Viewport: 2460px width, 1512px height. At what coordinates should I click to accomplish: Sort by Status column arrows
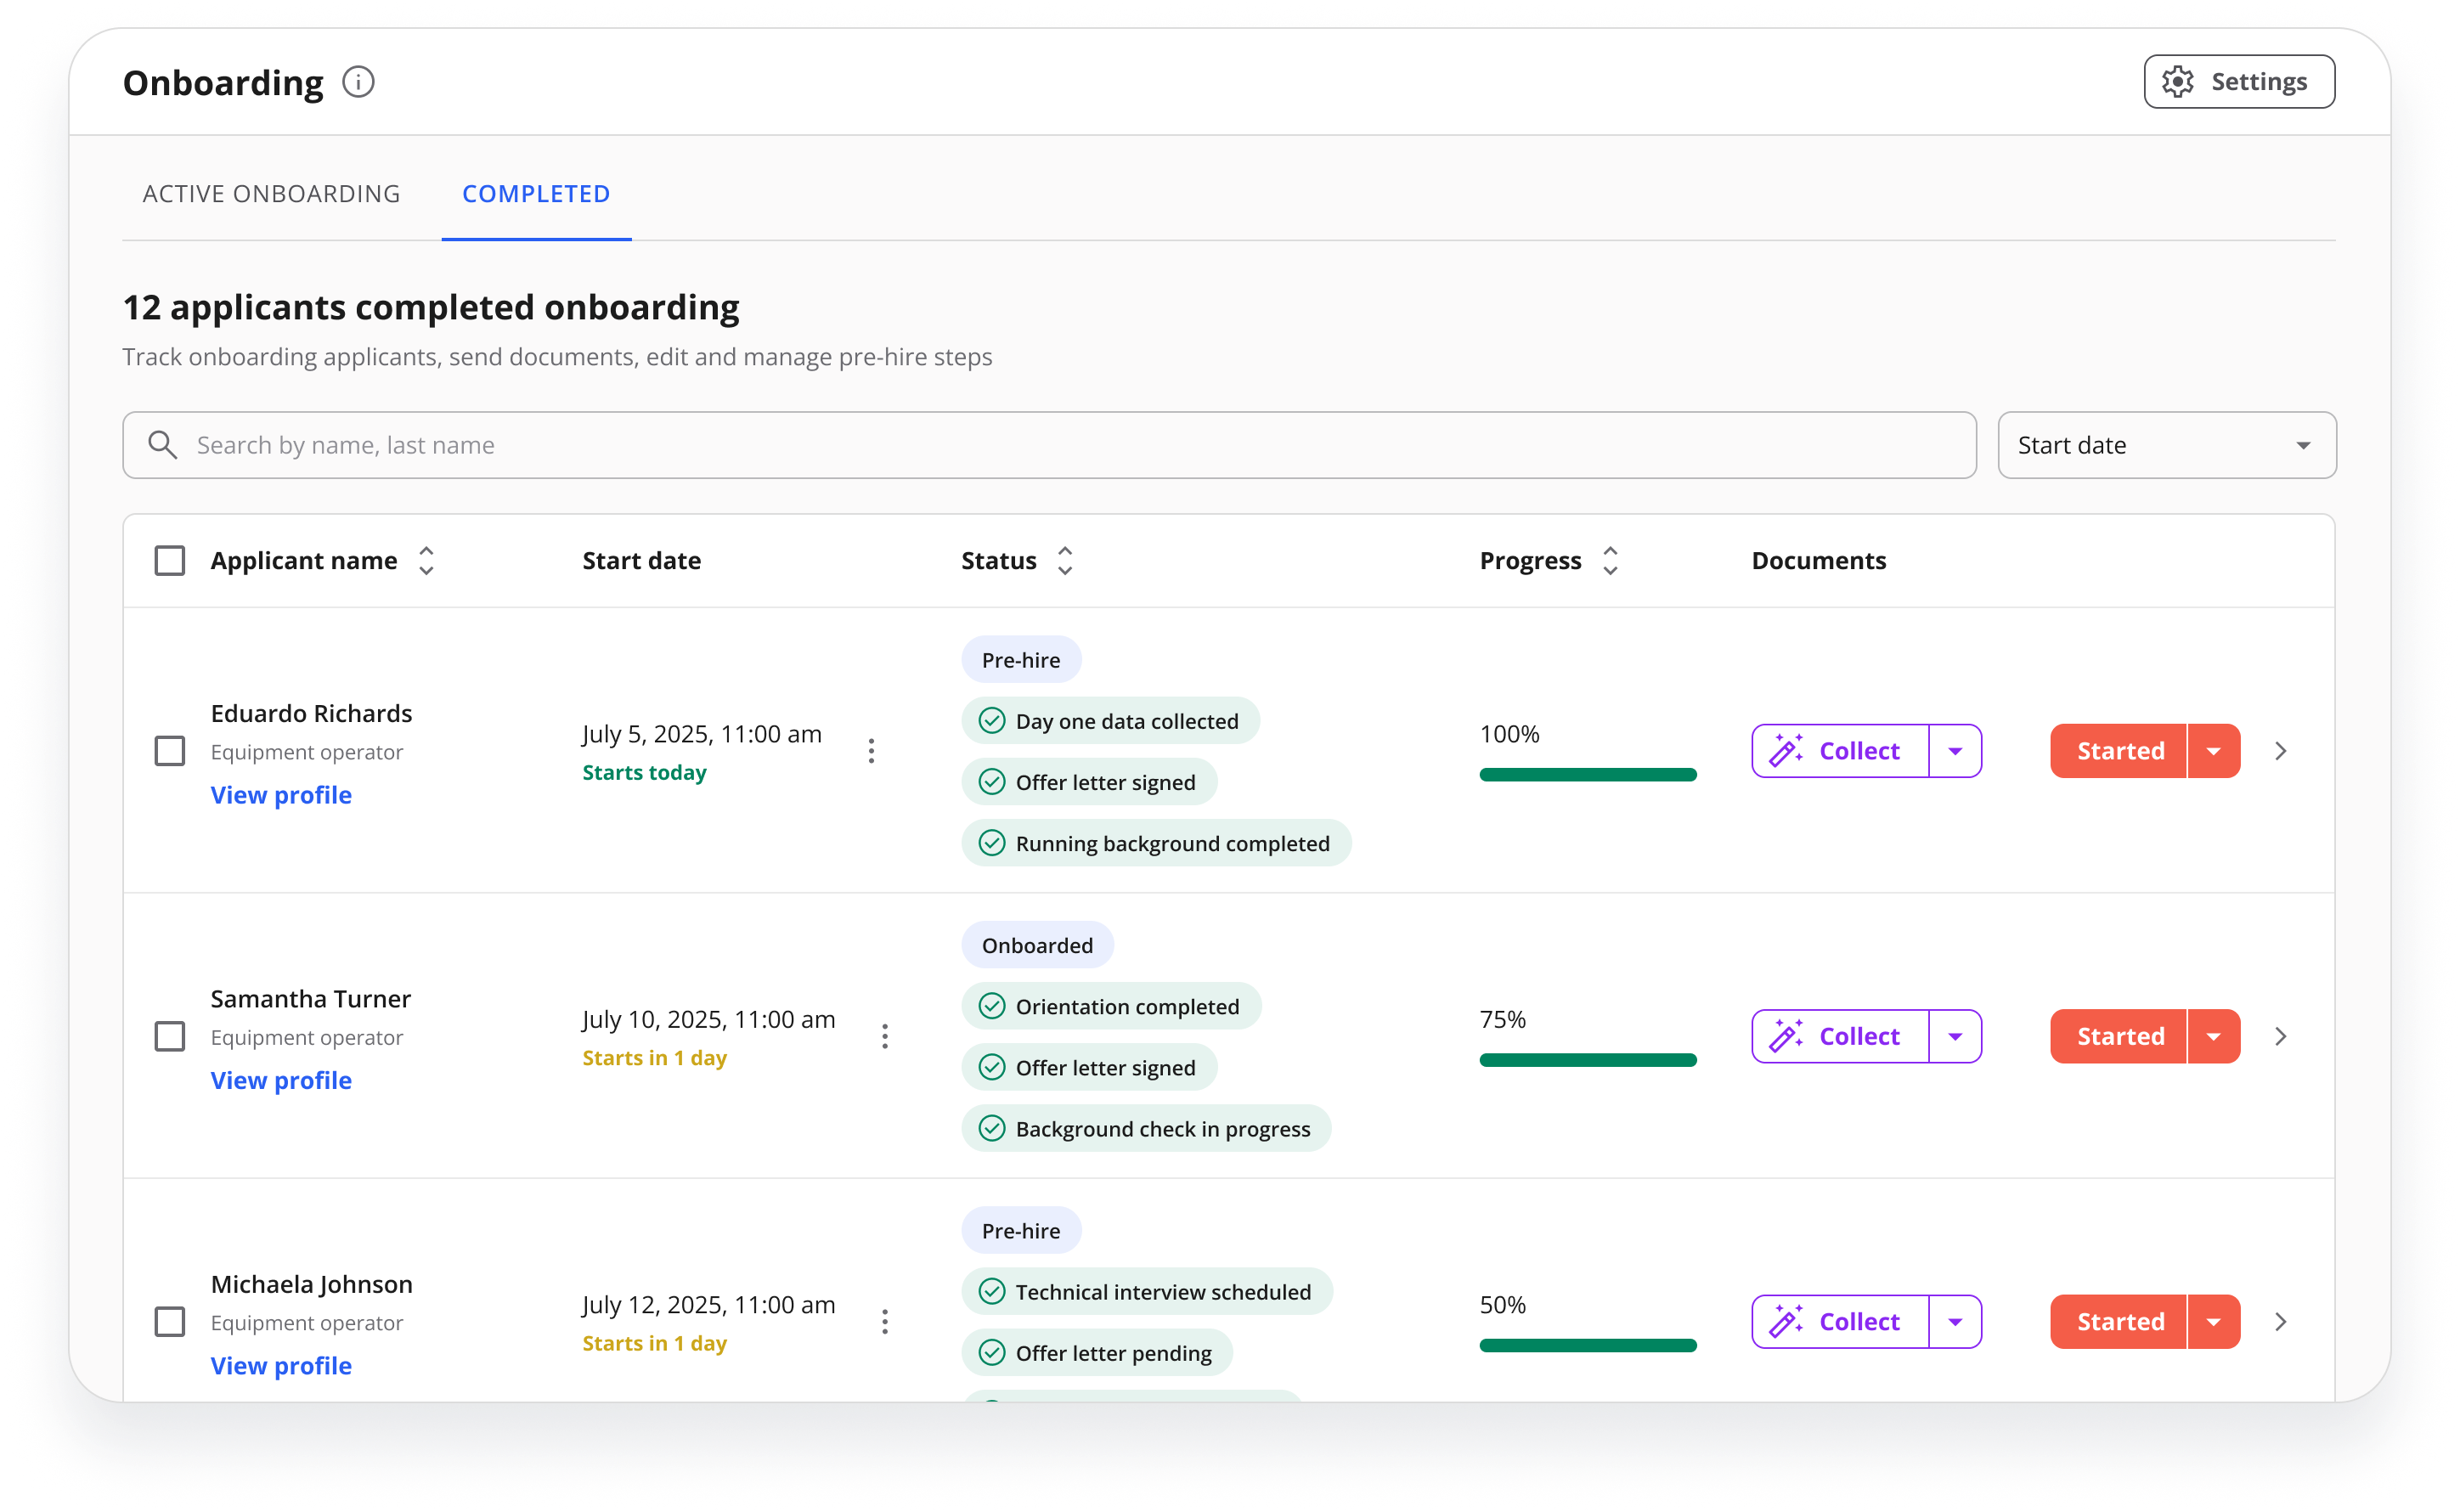[x=1065, y=561]
